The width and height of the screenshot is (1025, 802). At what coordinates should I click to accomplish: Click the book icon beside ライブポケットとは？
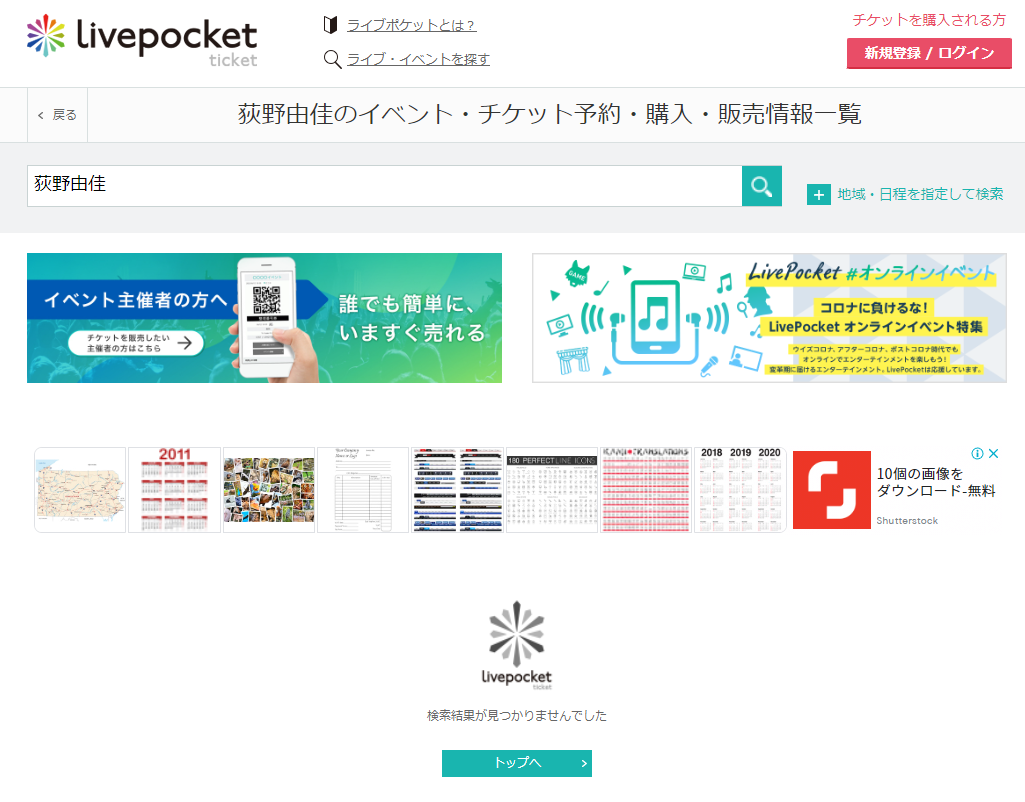click(331, 25)
